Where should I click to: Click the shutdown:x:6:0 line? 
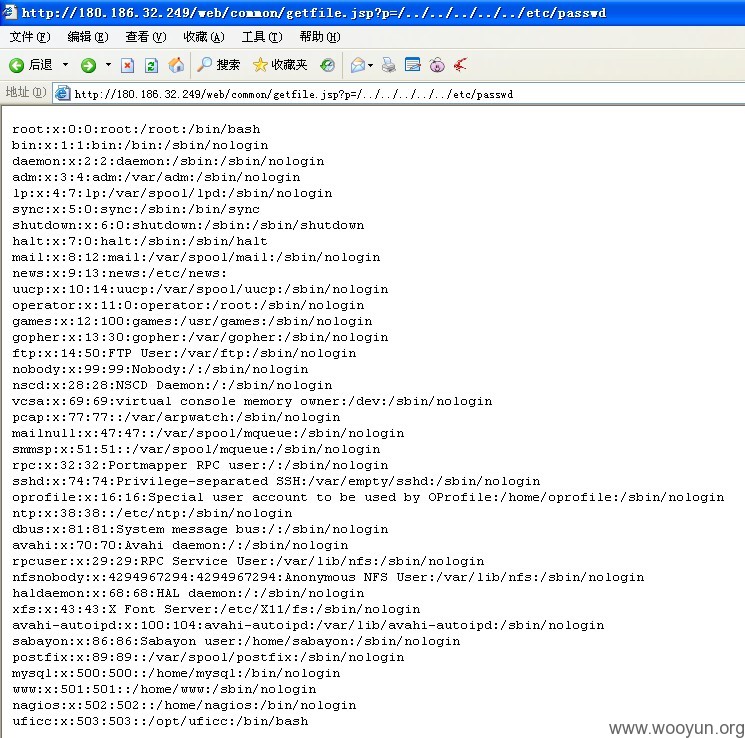188,225
